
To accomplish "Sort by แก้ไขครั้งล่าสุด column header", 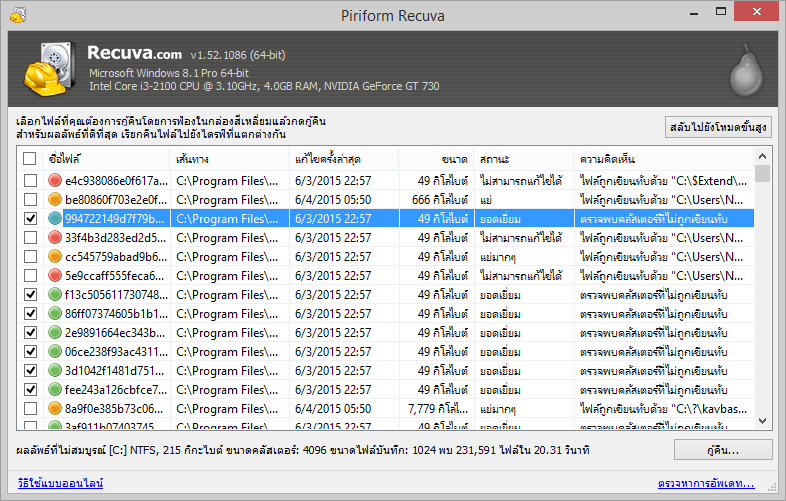I will (x=344, y=159).
